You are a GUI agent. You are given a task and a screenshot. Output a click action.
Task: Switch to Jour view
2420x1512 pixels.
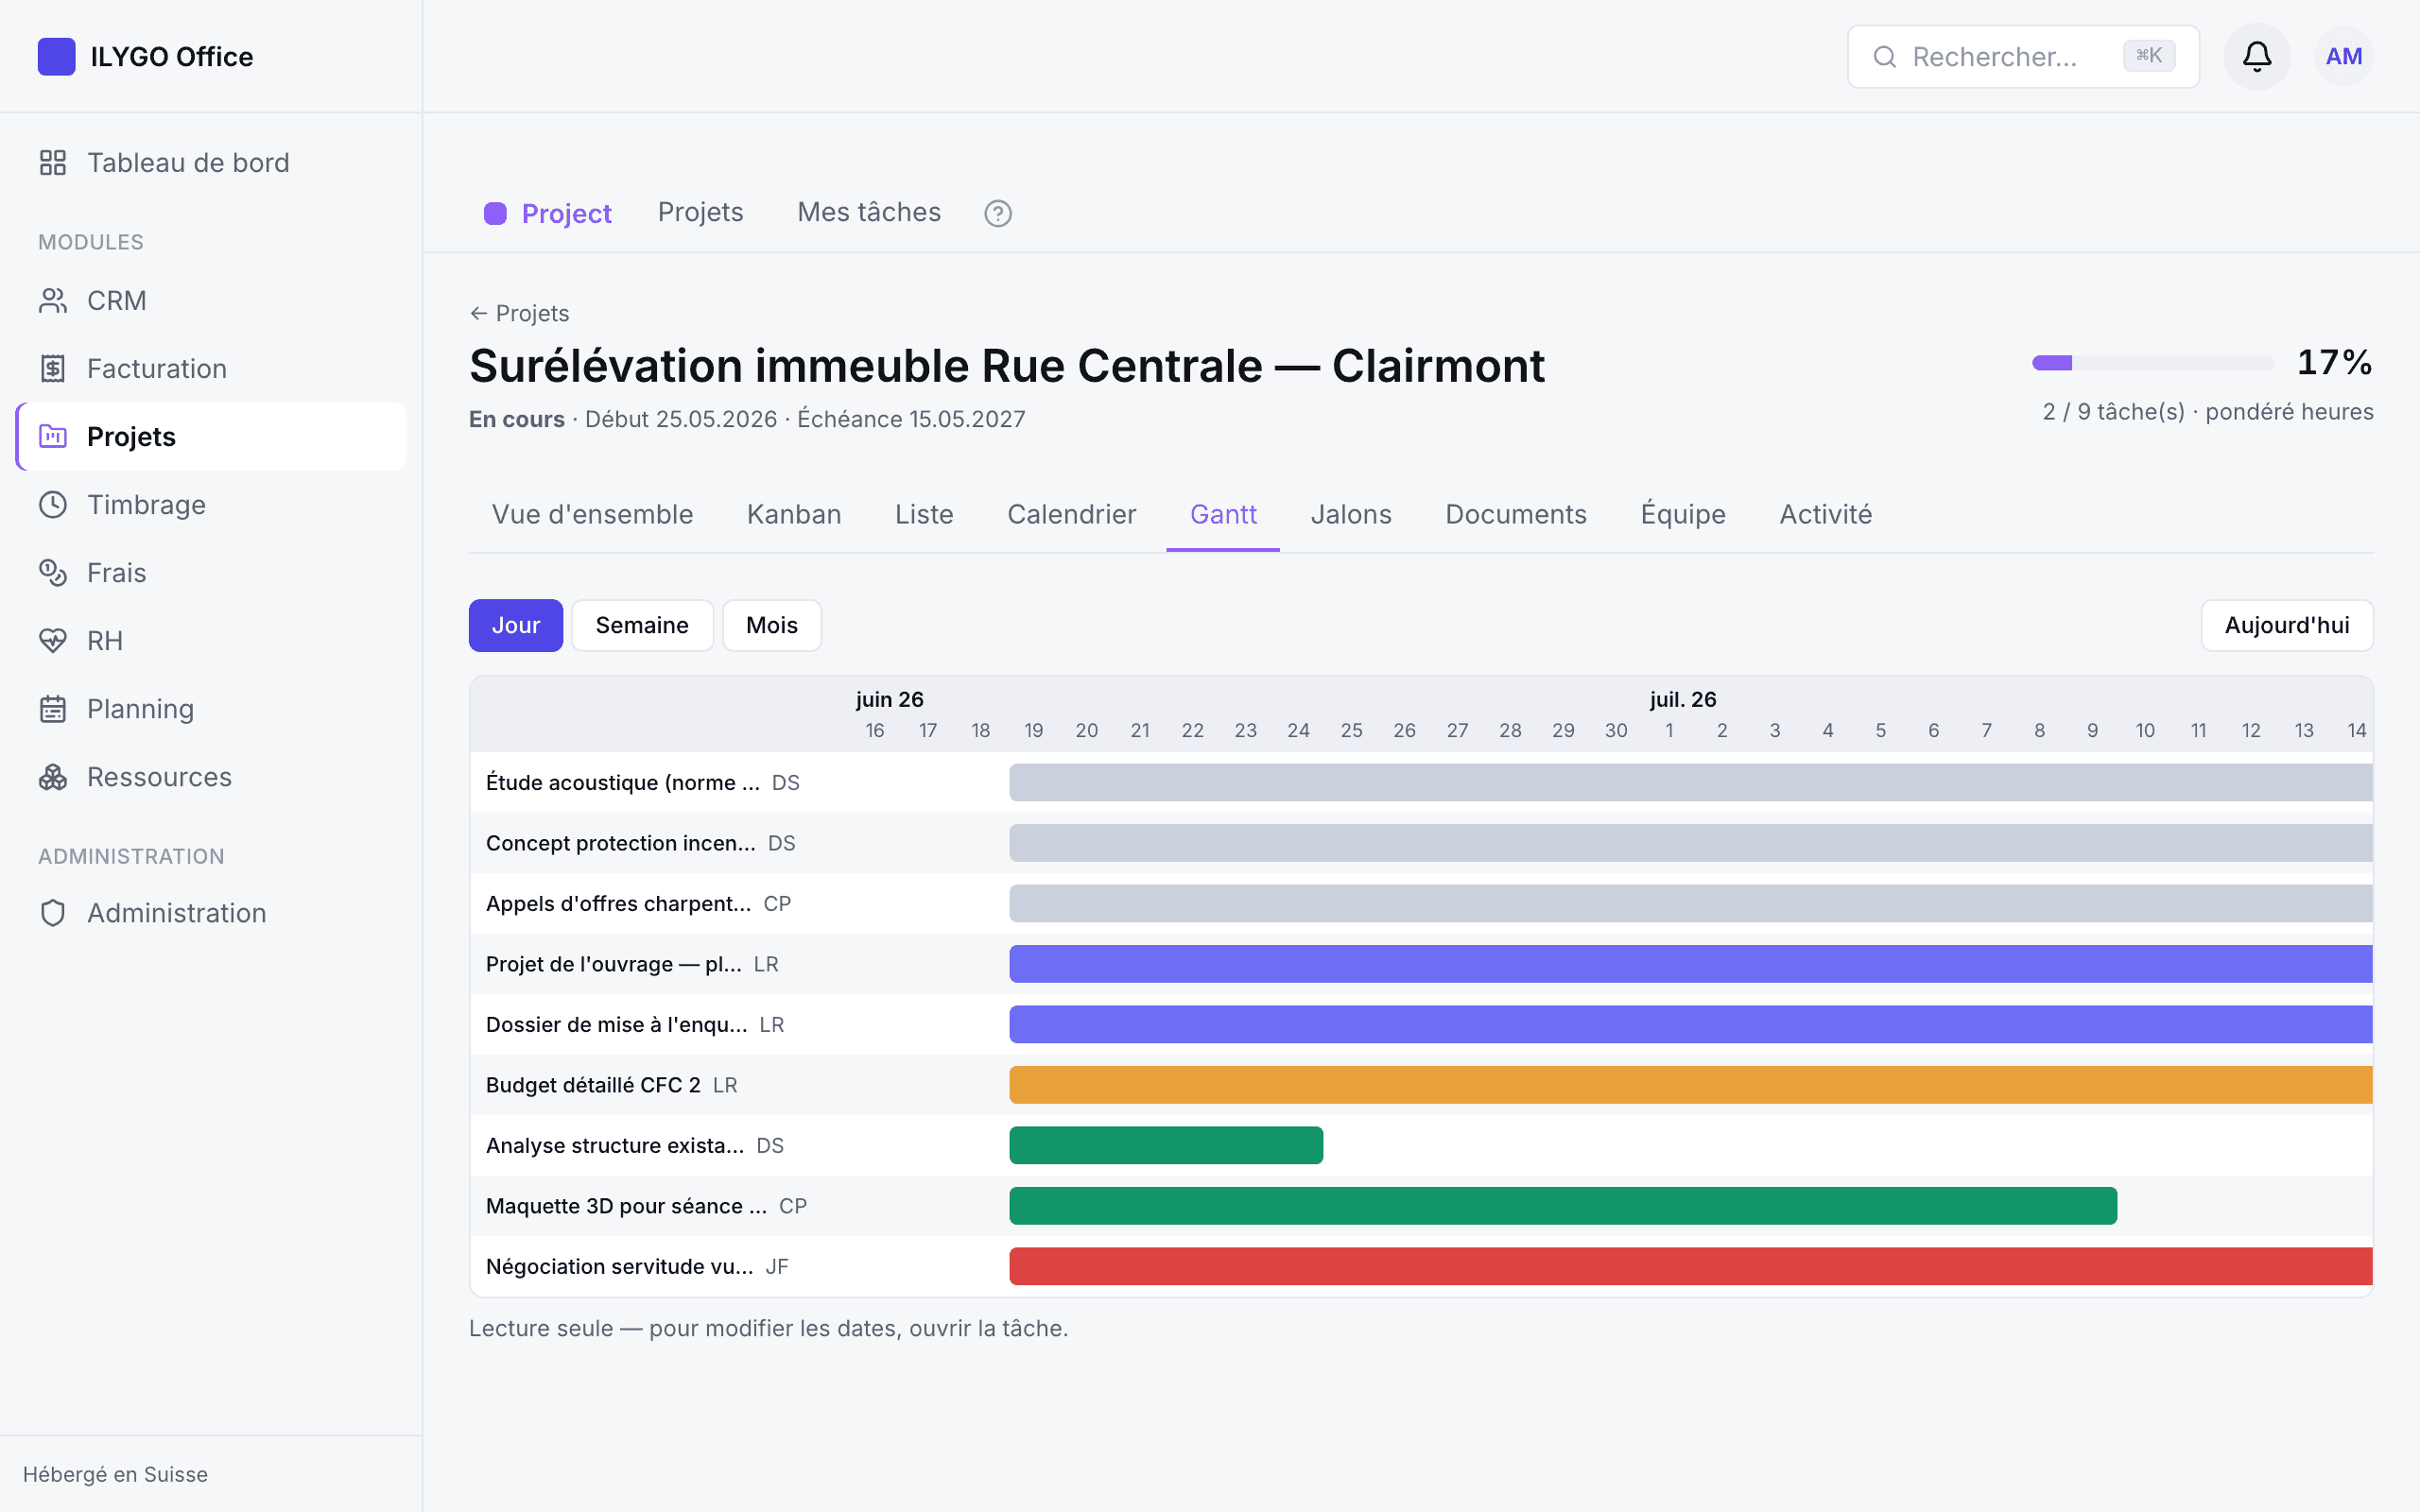click(516, 625)
